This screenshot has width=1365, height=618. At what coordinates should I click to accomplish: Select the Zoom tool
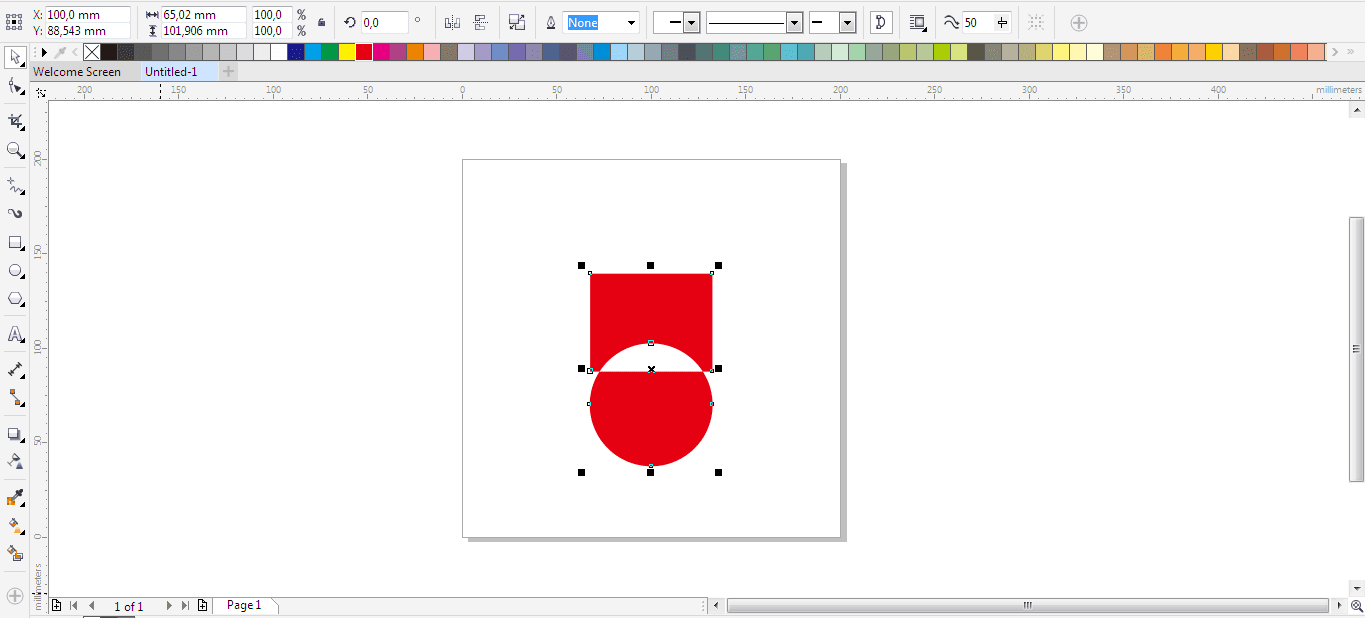(14, 150)
